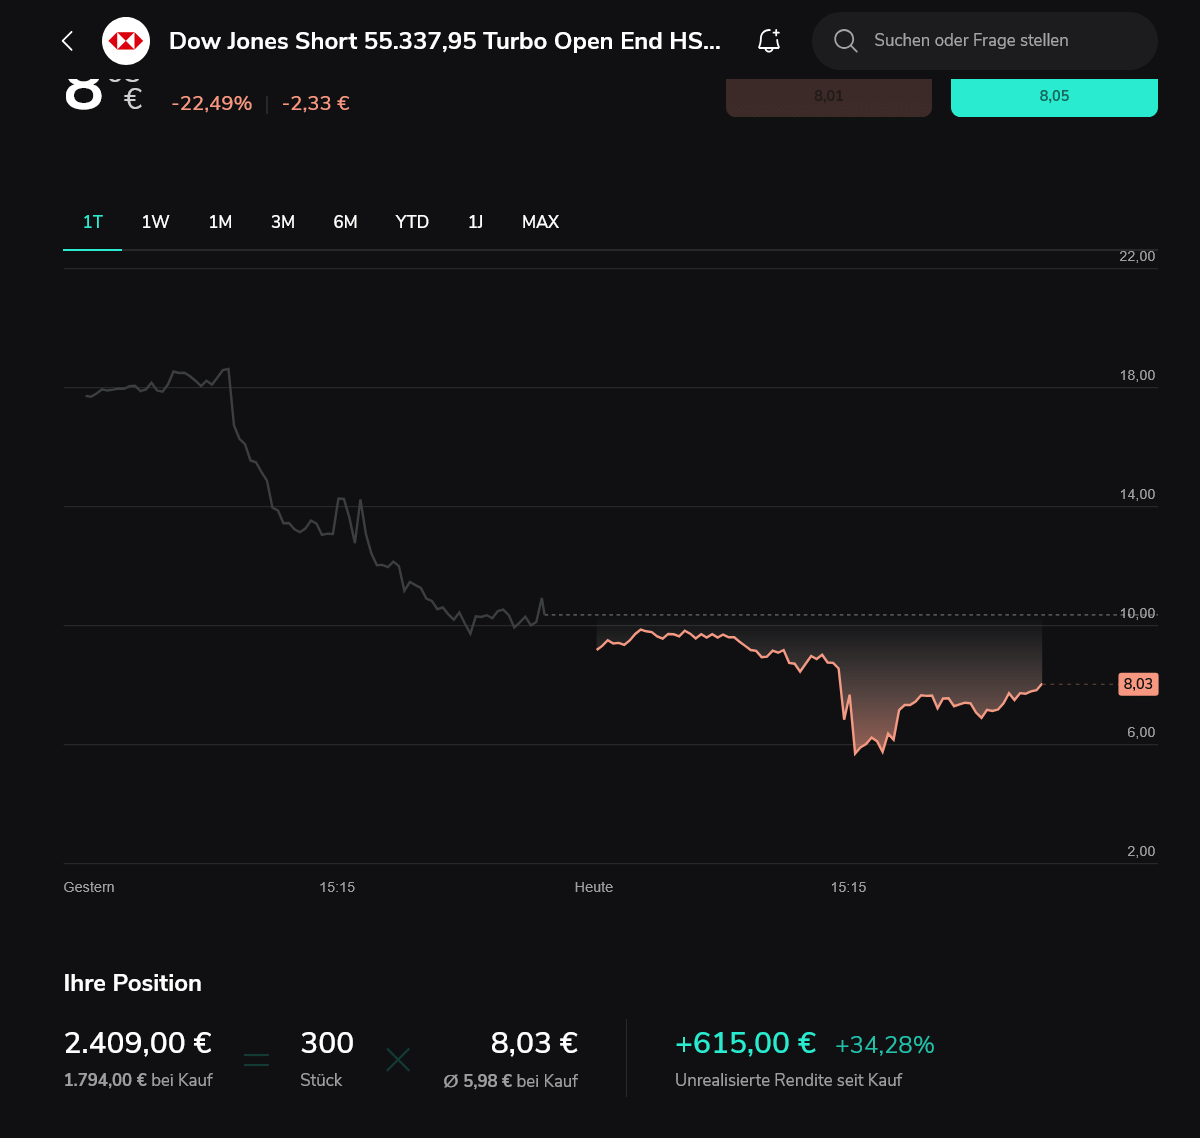Focus the Suchen oder Frage stellen field
This screenshot has height=1138, width=1200.
point(985,41)
